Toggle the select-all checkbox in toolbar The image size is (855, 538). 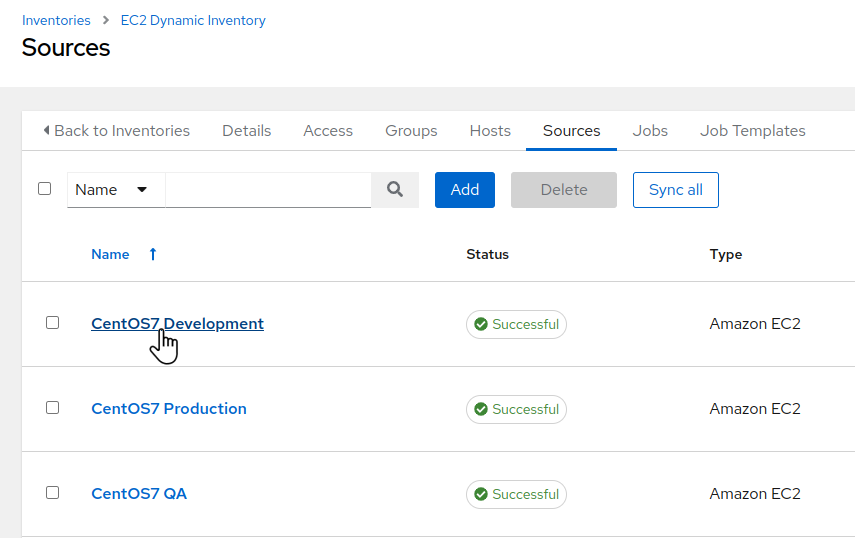tap(45, 189)
